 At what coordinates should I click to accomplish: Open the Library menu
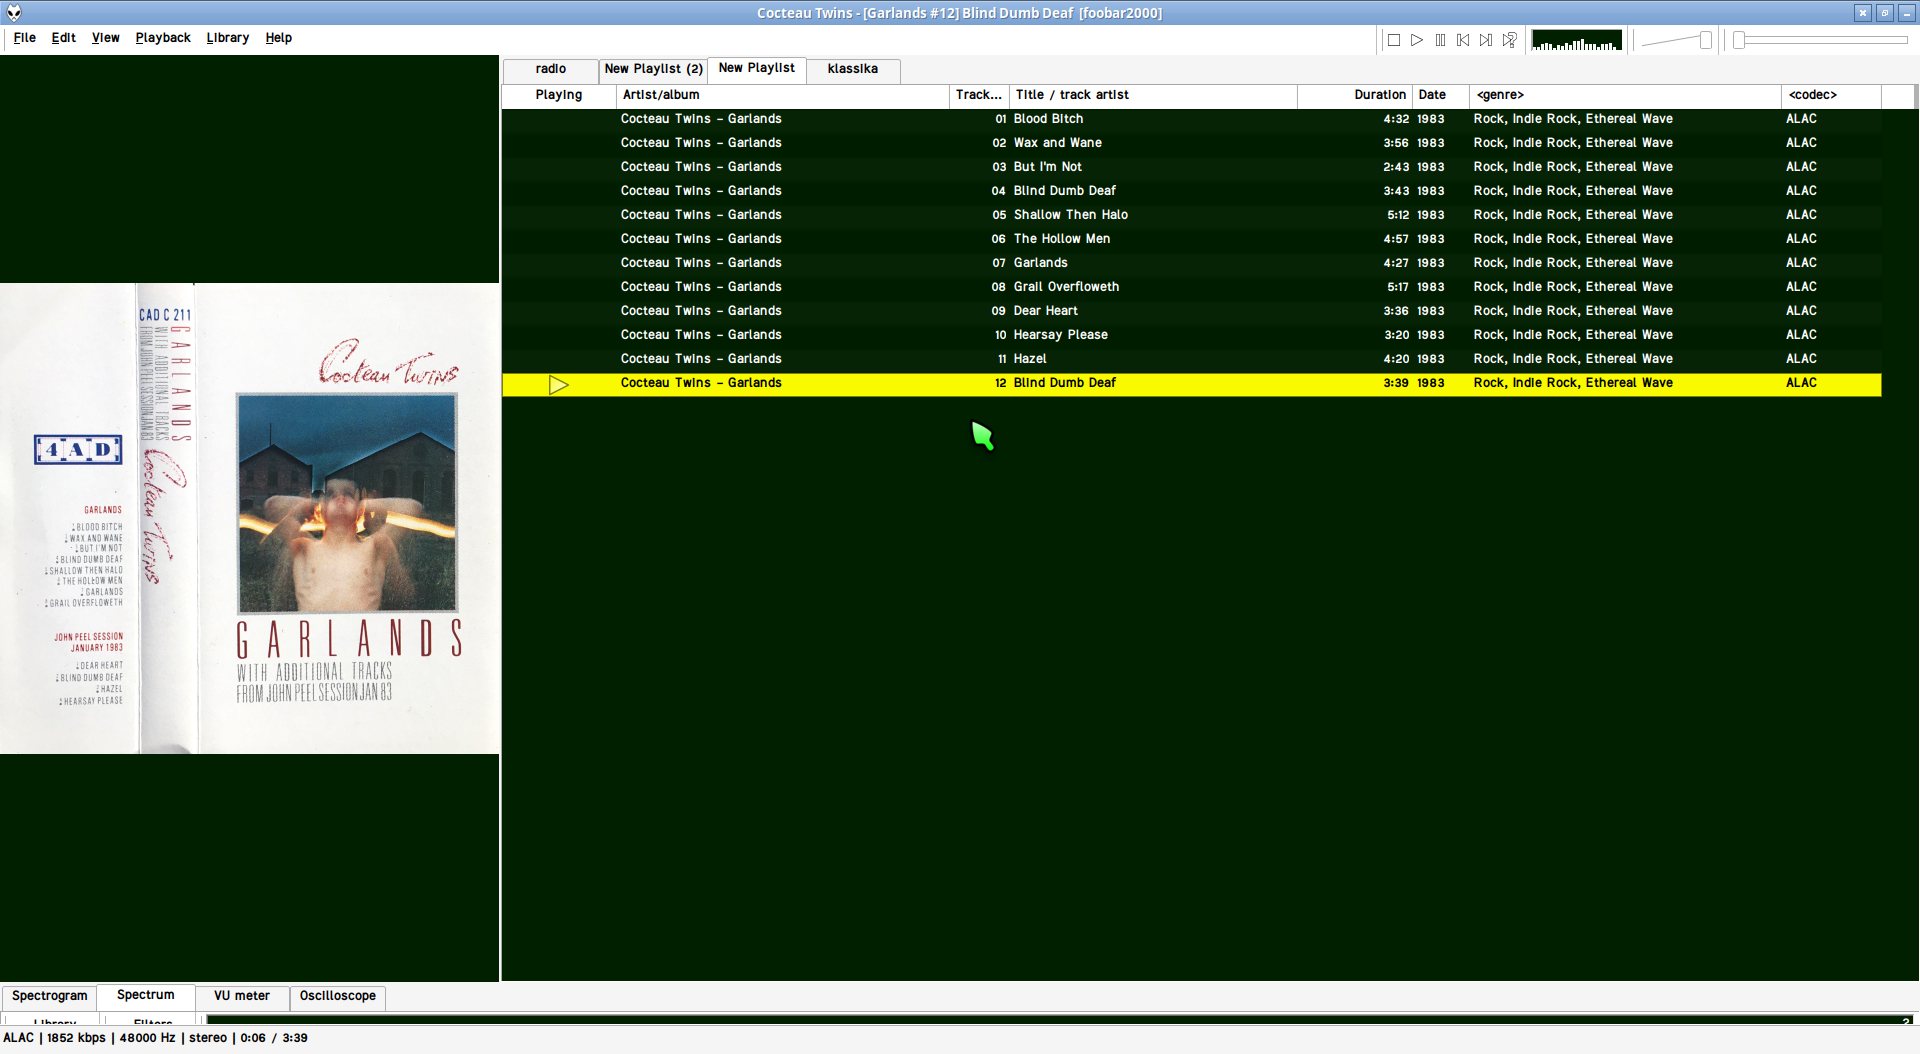(x=227, y=38)
